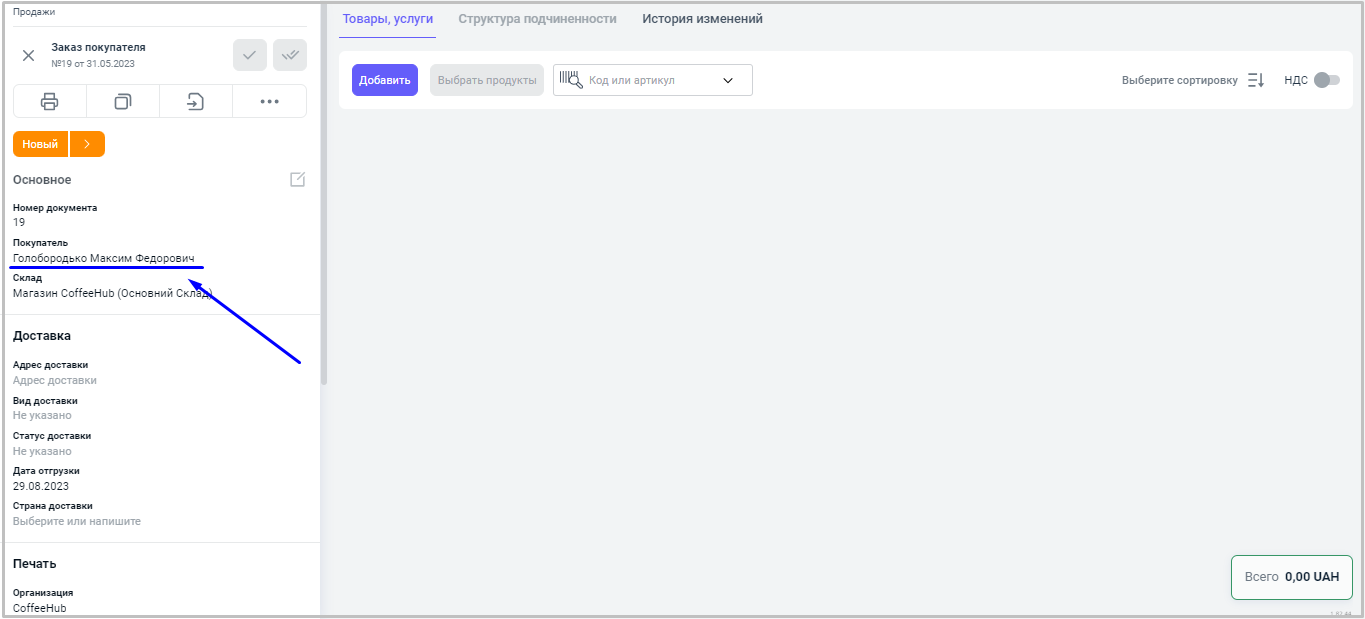Click the Адрес доставки input field
Viewport: 1365px width, 619px height.
point(55,380)
